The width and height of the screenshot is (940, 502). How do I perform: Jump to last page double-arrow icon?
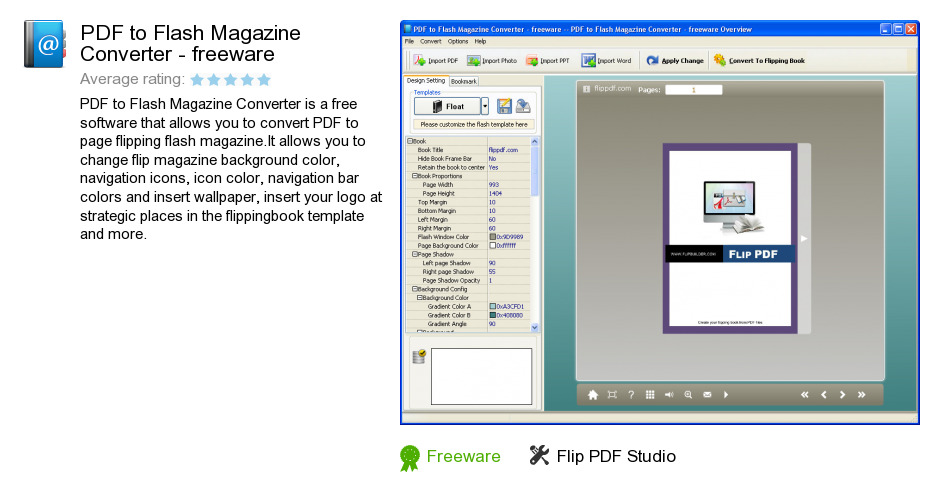(861, 395)
